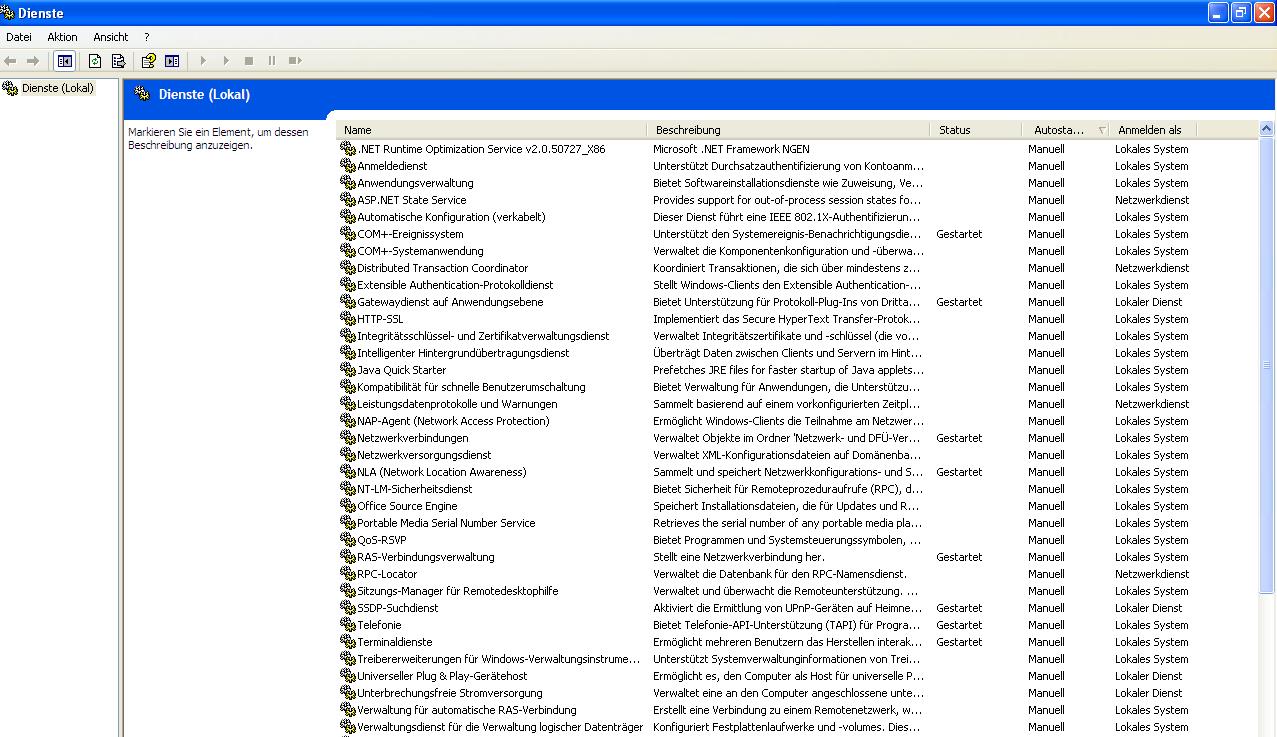Select the Netzwerkversorgungsdienst service name
The width and height of the screenshot is (1277, 737).
click(x=424, y=455)
